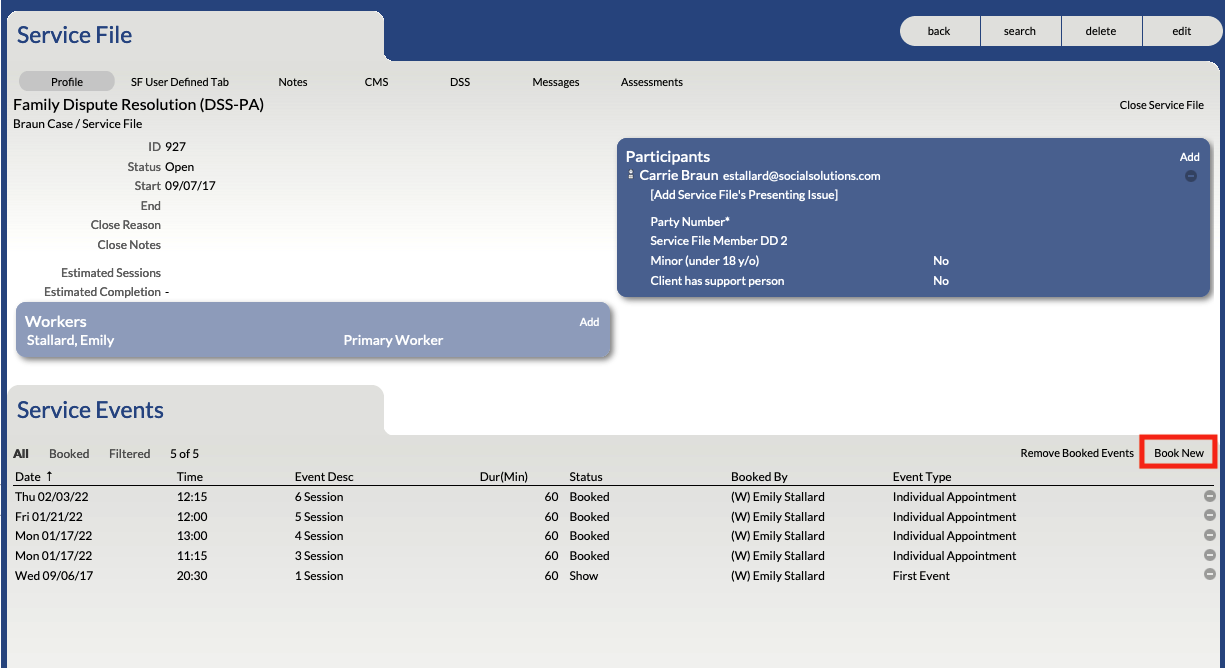The image size is (1225, 668).
Task: Select the 4 Session event description
Action: pos(319,536)
